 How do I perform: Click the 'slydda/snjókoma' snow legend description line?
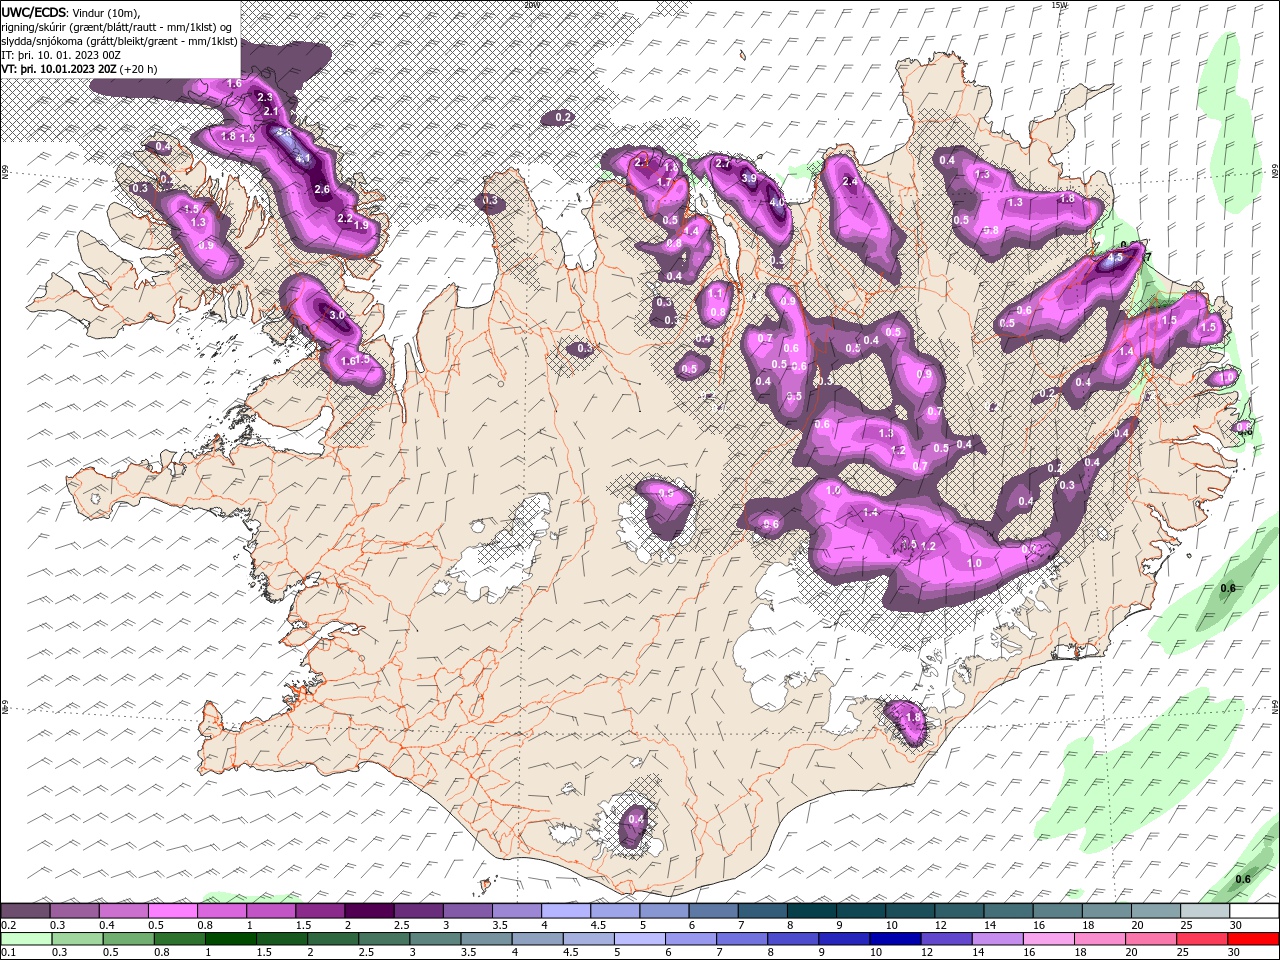click(120, 41)
